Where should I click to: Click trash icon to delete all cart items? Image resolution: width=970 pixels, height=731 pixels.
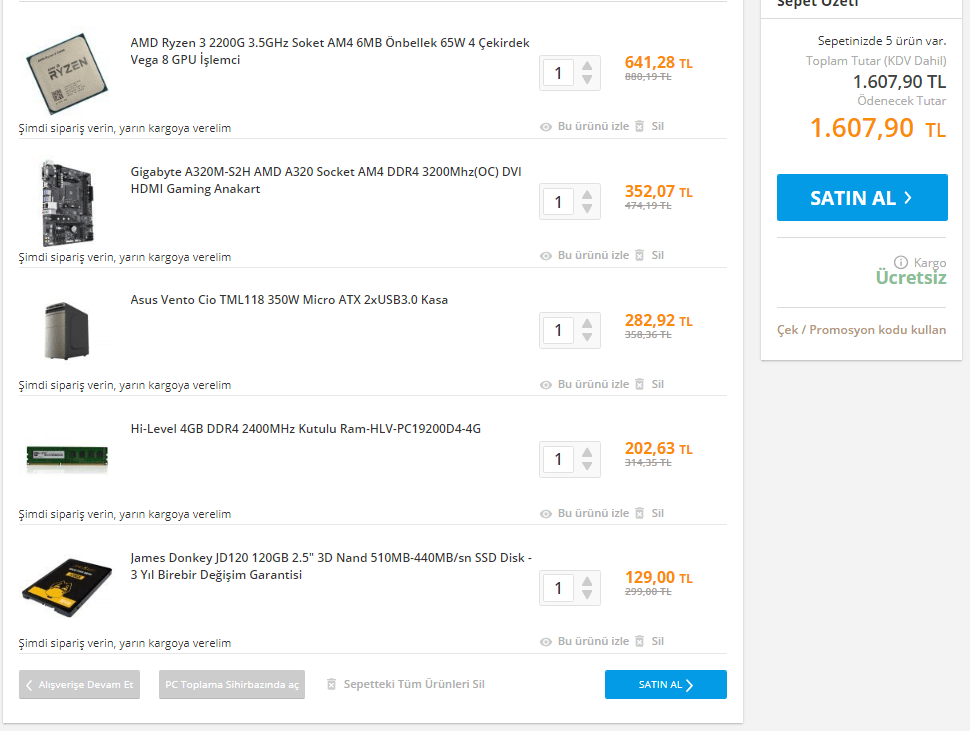332,685
